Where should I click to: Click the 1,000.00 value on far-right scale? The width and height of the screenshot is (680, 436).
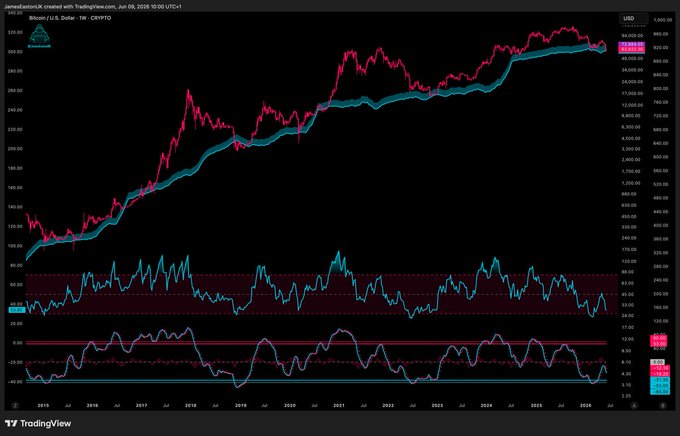point(663,20)
